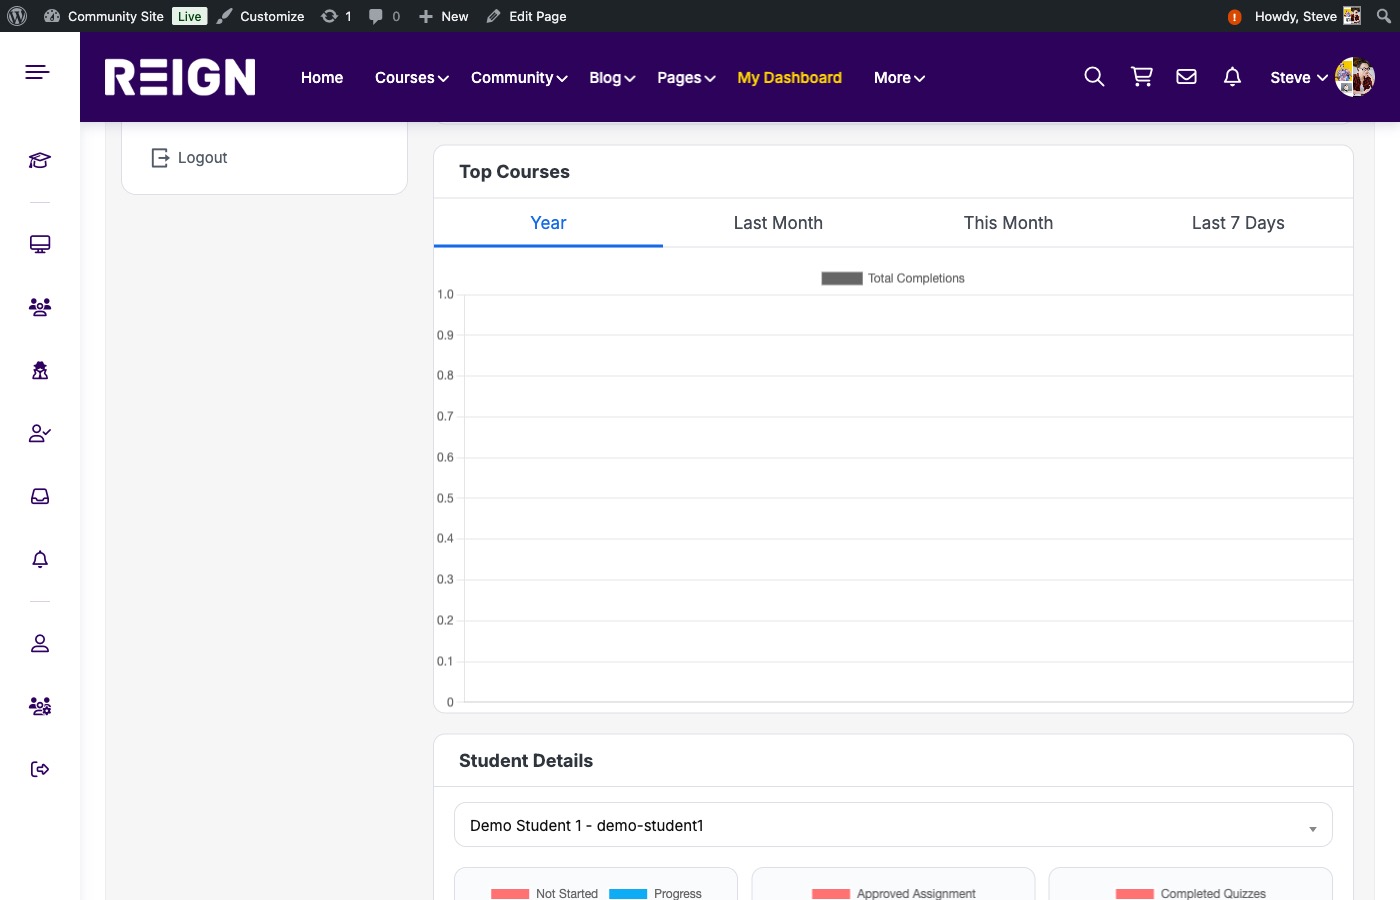Open the inbox tray icon in the sidebar
The width and height of the screenshot is (1400, 900).
[x=39, y=496]
